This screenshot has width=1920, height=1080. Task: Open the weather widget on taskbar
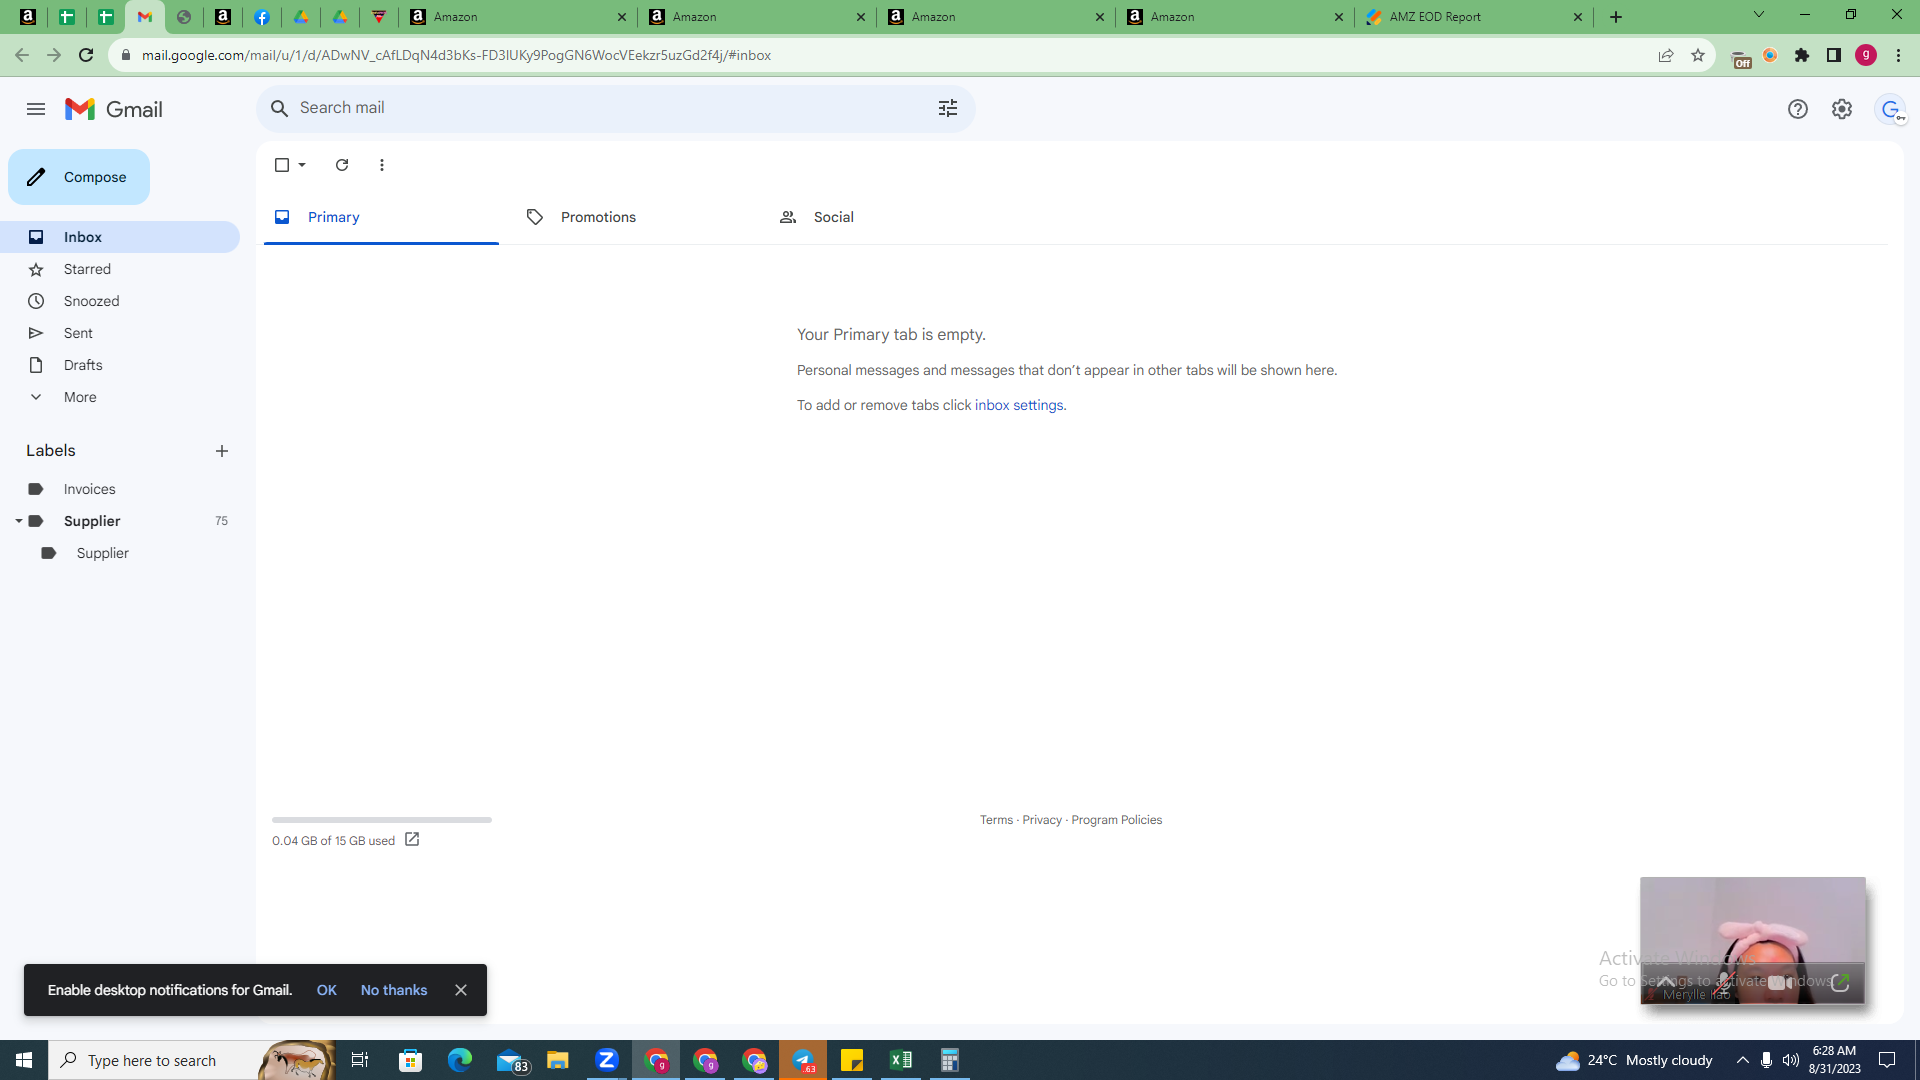[1634, 1060]
